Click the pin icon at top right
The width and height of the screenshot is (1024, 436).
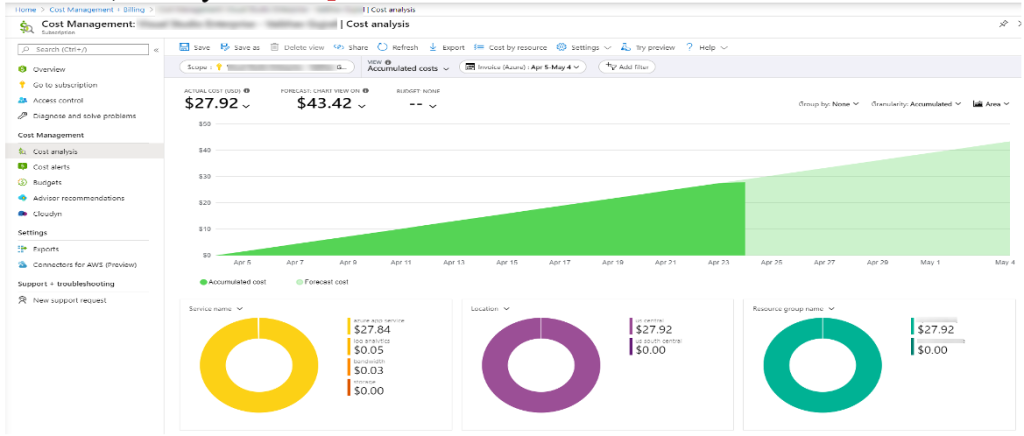click(1004, 23)
